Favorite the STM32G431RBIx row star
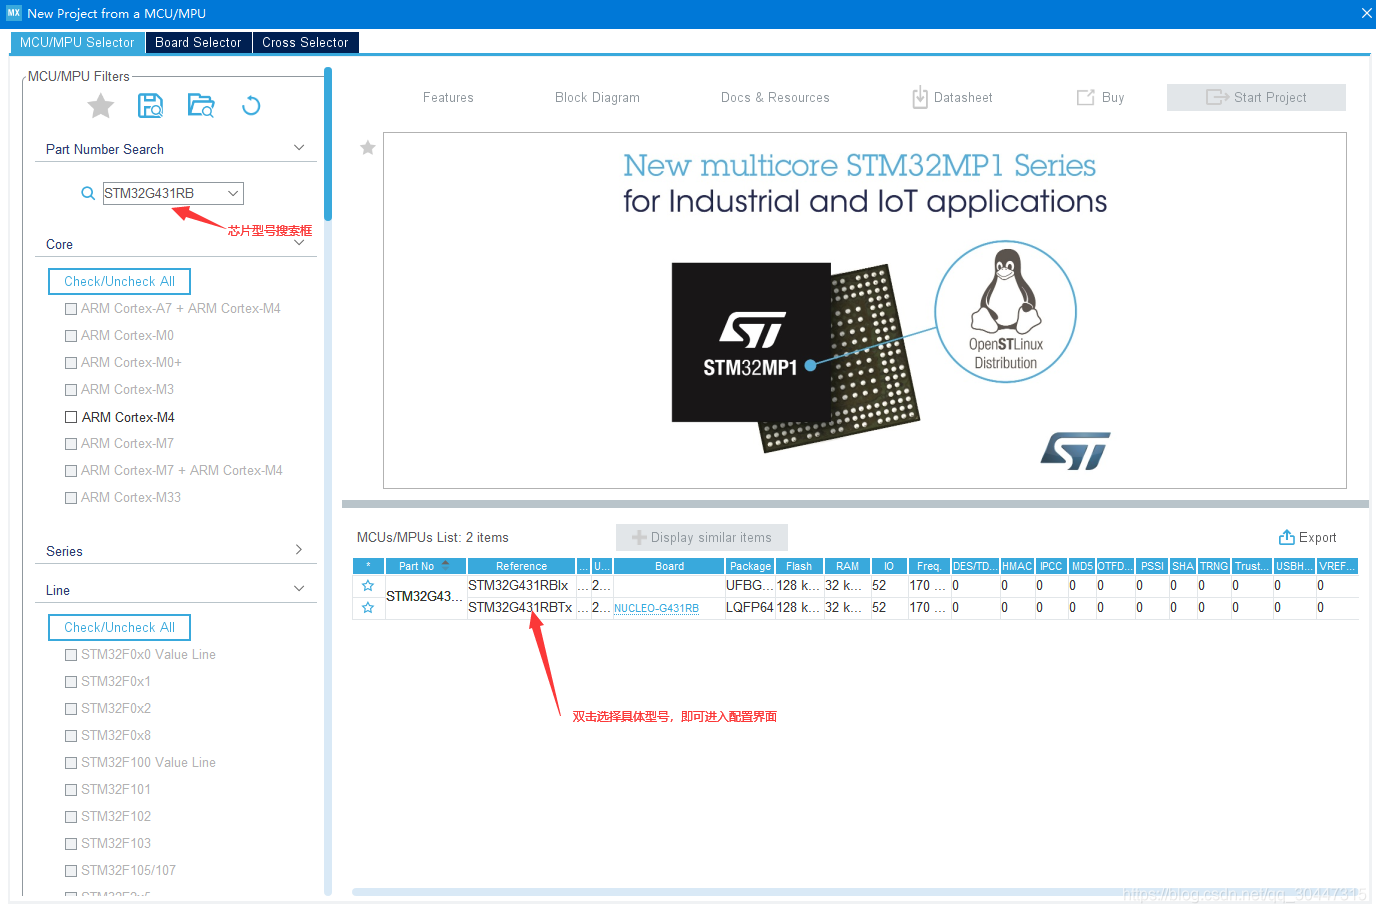 click(x=368, y=586)
